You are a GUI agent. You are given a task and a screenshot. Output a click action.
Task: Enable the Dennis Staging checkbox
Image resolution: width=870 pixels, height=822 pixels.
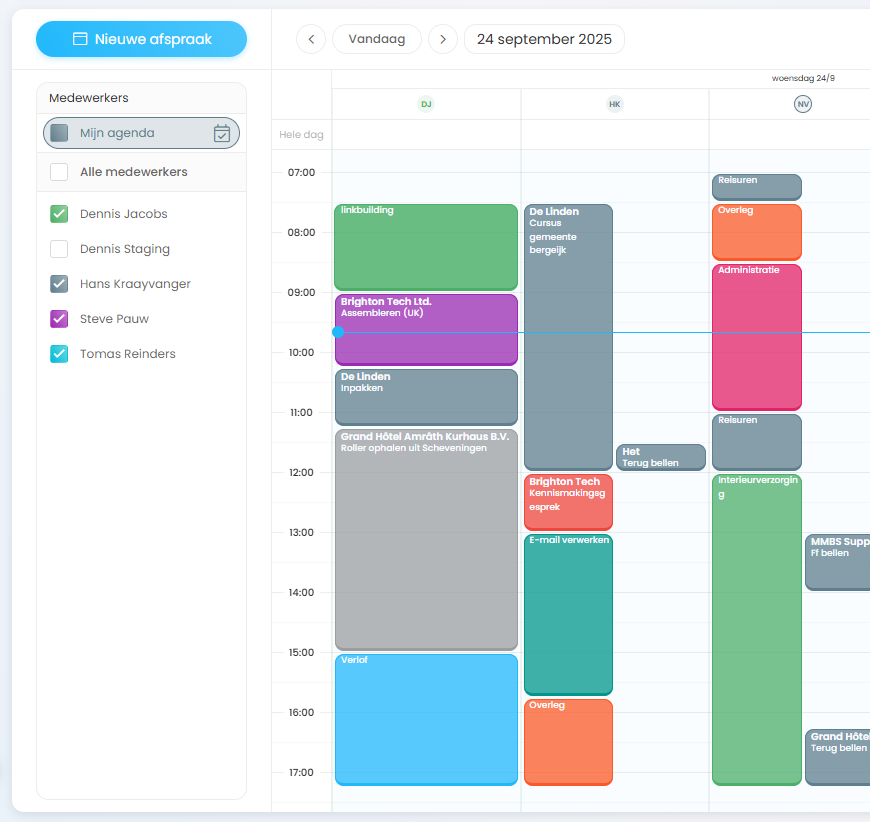tap(59, 249)
